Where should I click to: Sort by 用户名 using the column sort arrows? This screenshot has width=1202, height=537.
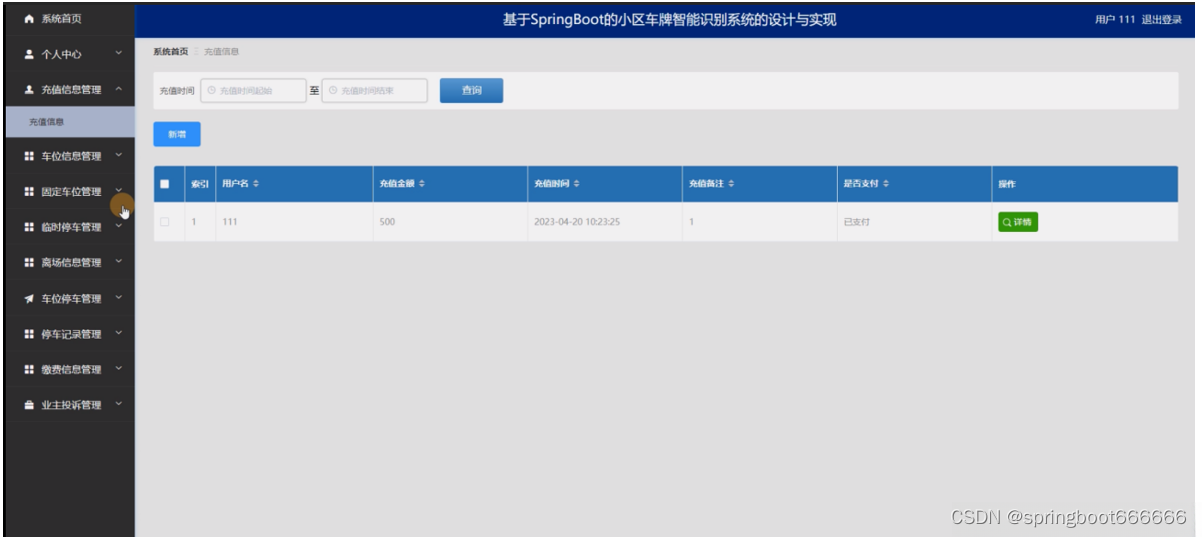click(x=255, y=184)
